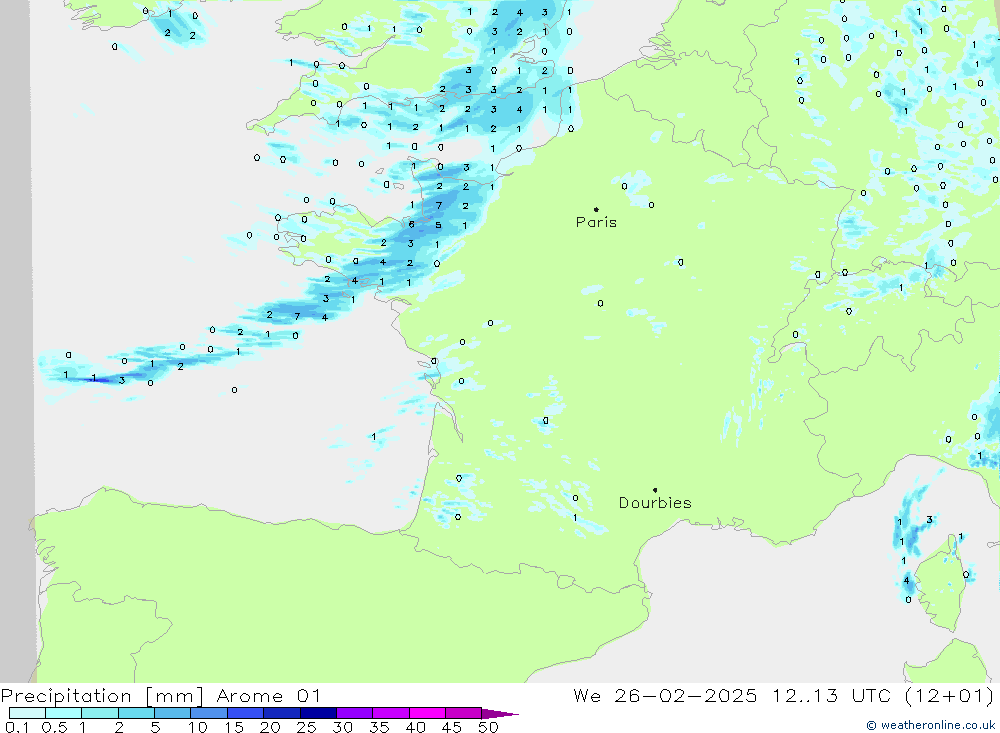Click the legend scale label "0.1"

point(17,727)
